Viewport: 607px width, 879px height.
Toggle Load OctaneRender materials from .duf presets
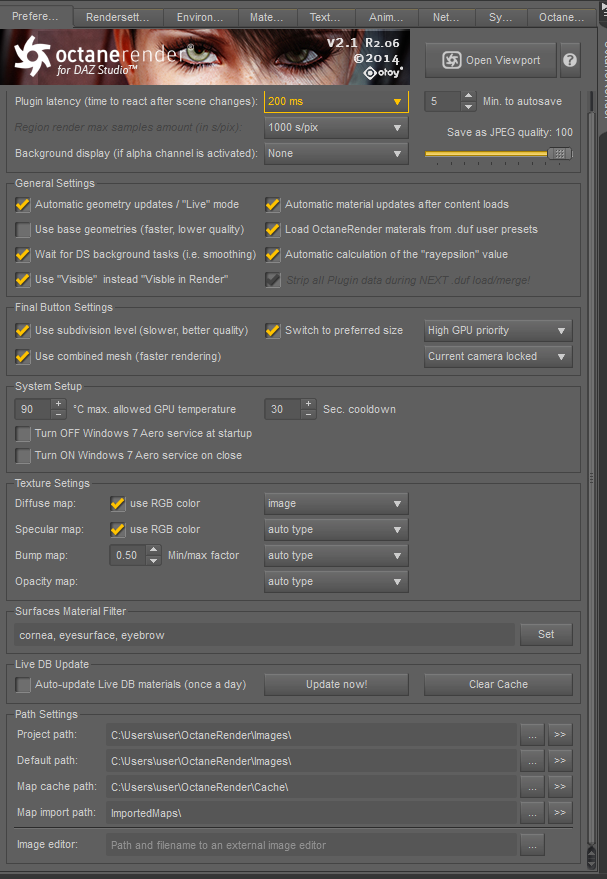point(273,229)
